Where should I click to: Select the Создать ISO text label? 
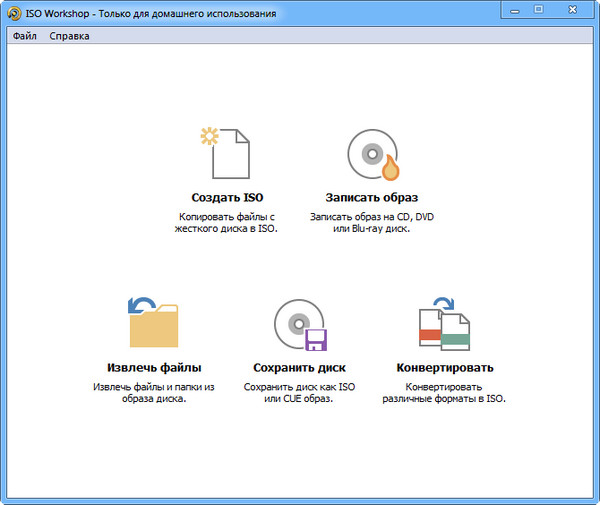227,198
